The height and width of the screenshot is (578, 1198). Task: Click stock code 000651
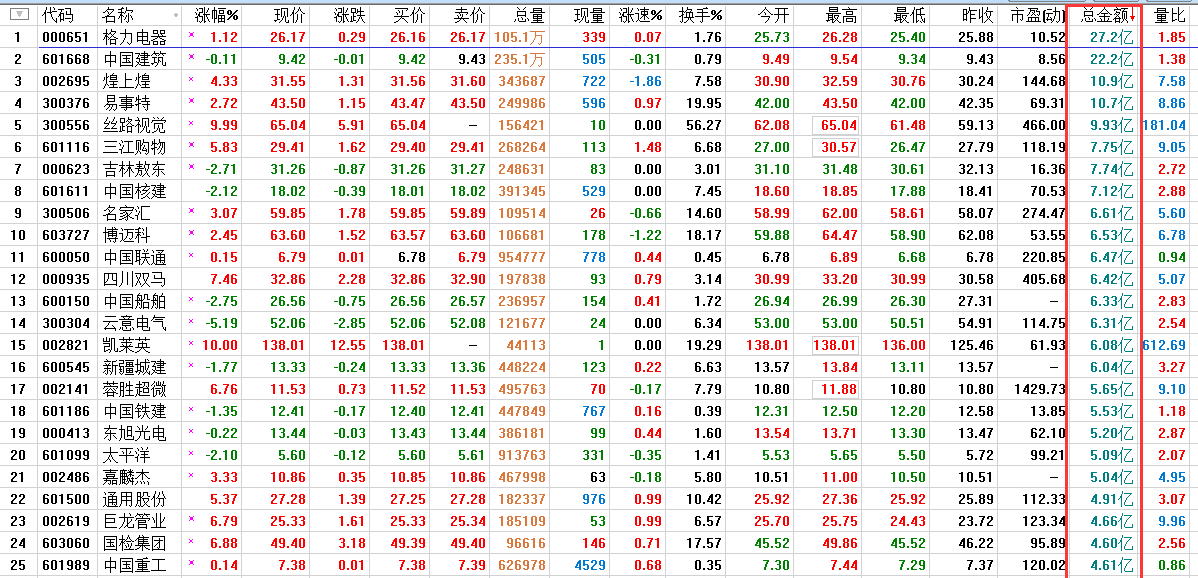(66, 37)
